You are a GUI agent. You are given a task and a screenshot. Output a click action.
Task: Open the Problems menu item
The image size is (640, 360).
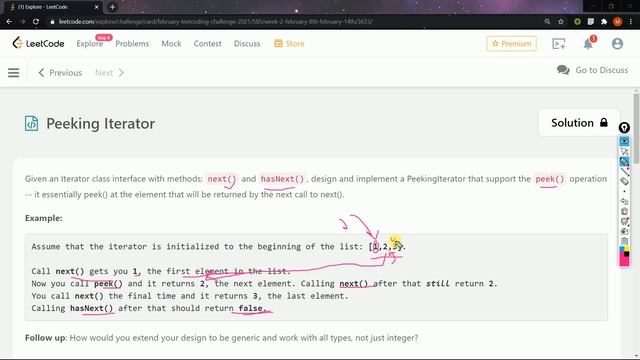(132, 44)
